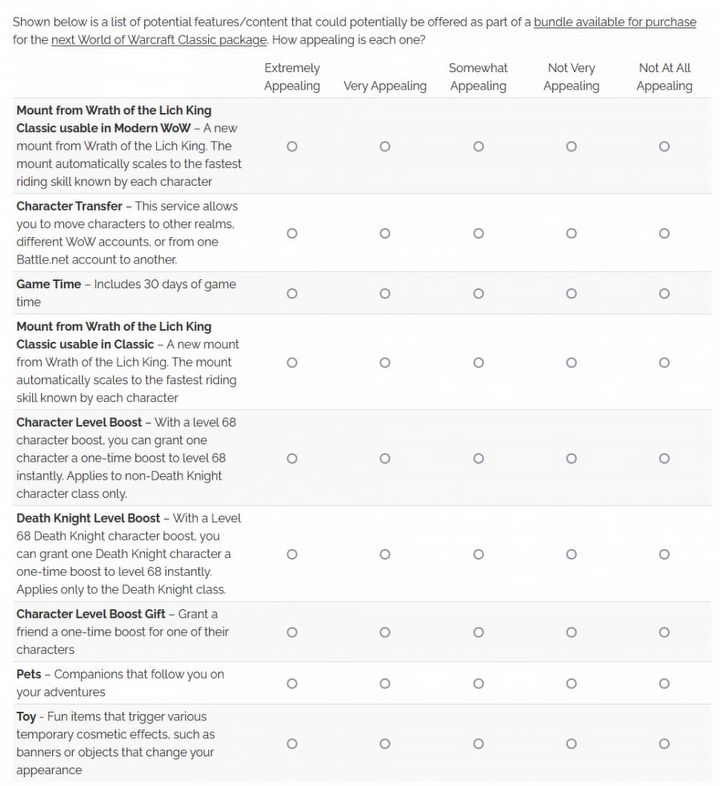720x786 pixels.
Task: Rate Character Level Boost Gift Not Very Appealing
Action: tap(571, 632)
